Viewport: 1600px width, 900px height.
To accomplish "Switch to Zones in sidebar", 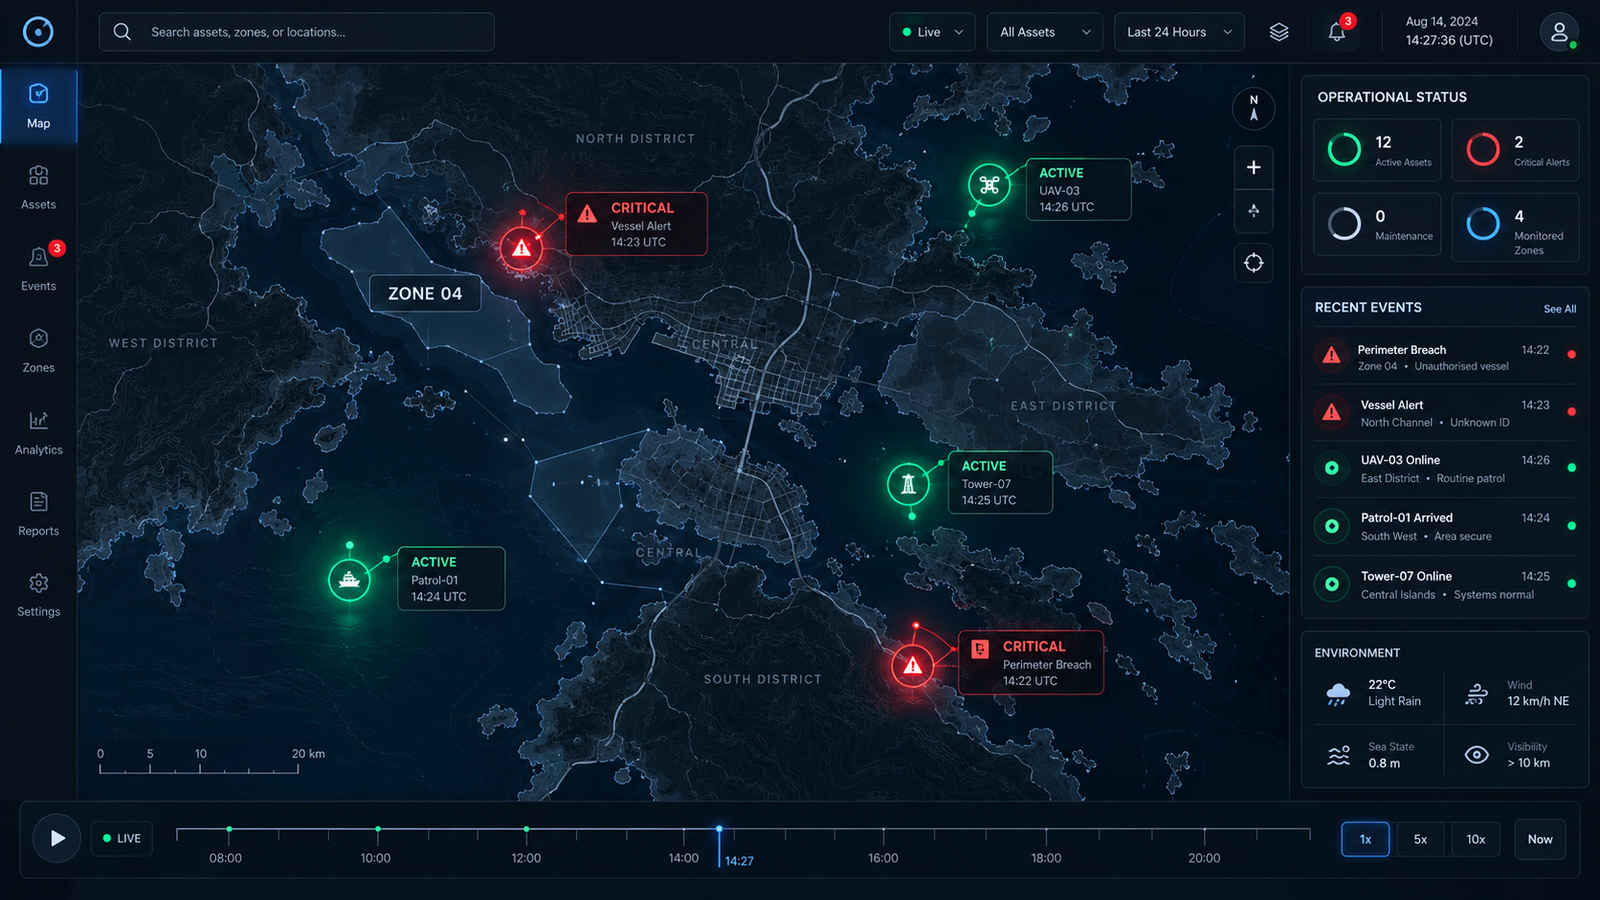I will click(38, 351).
